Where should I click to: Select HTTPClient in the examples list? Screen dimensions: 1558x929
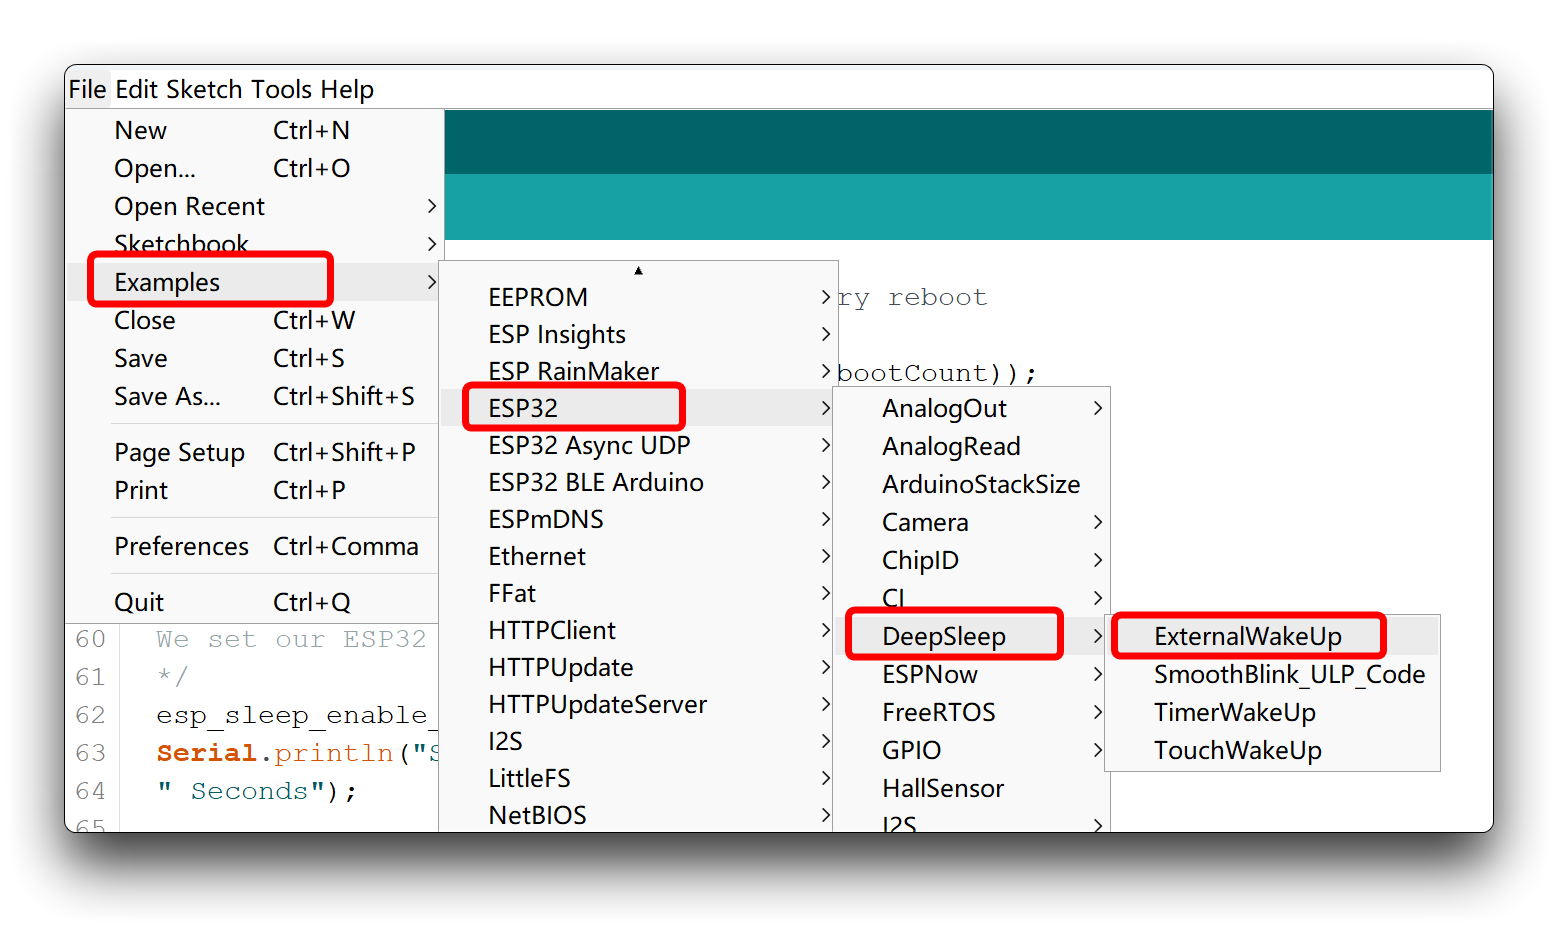[638, 630]
